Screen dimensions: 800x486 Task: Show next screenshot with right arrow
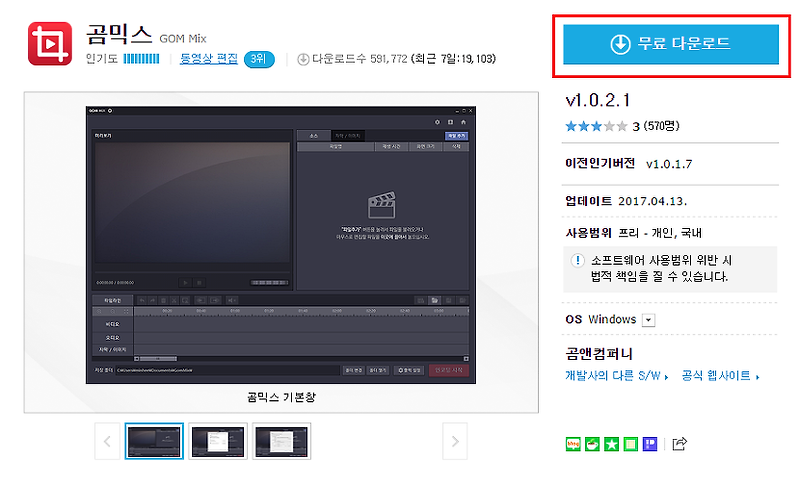(x=455, y=441)
